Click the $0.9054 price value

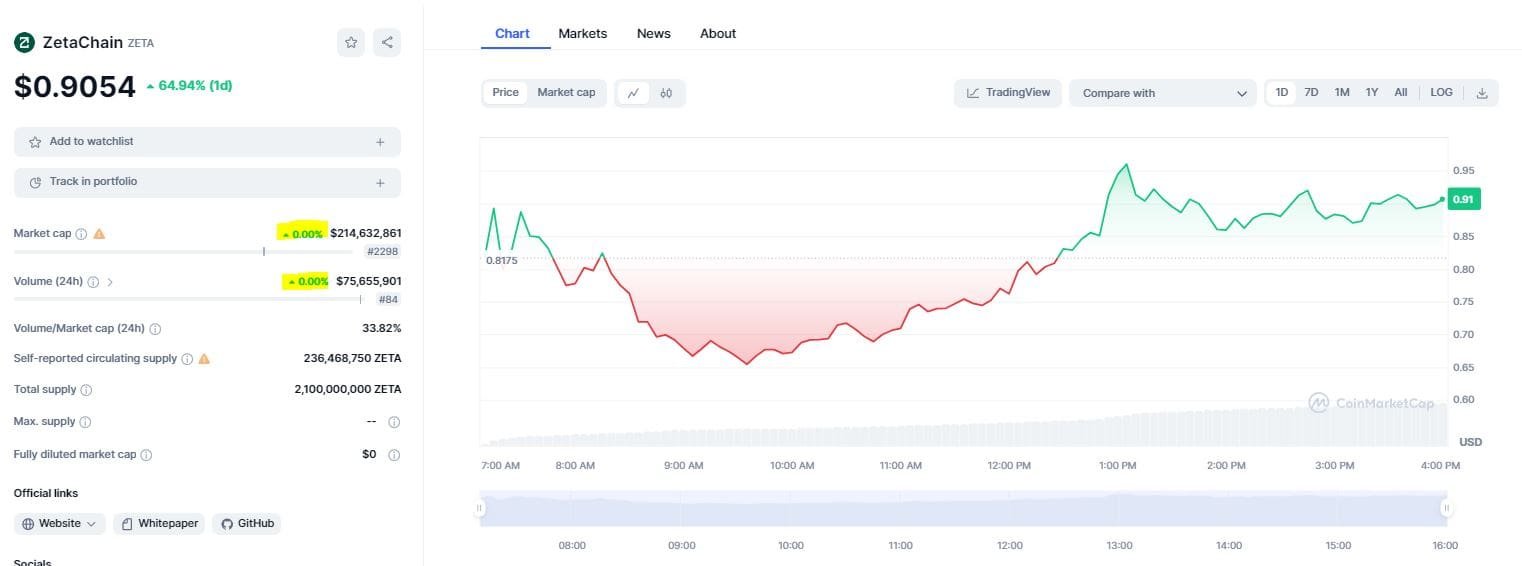(75, 87)
